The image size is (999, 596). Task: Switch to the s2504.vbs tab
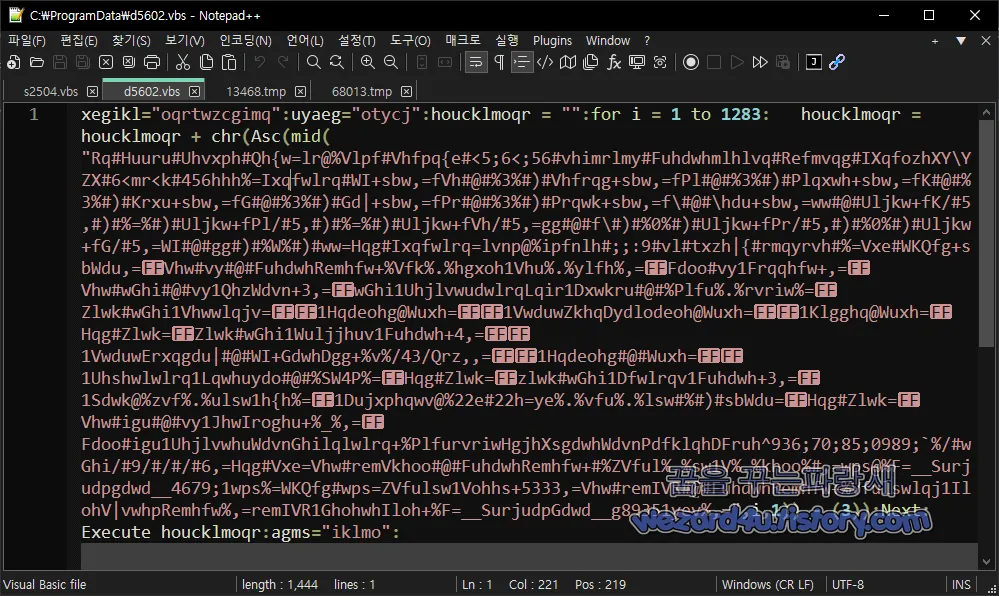click(50, 91)
